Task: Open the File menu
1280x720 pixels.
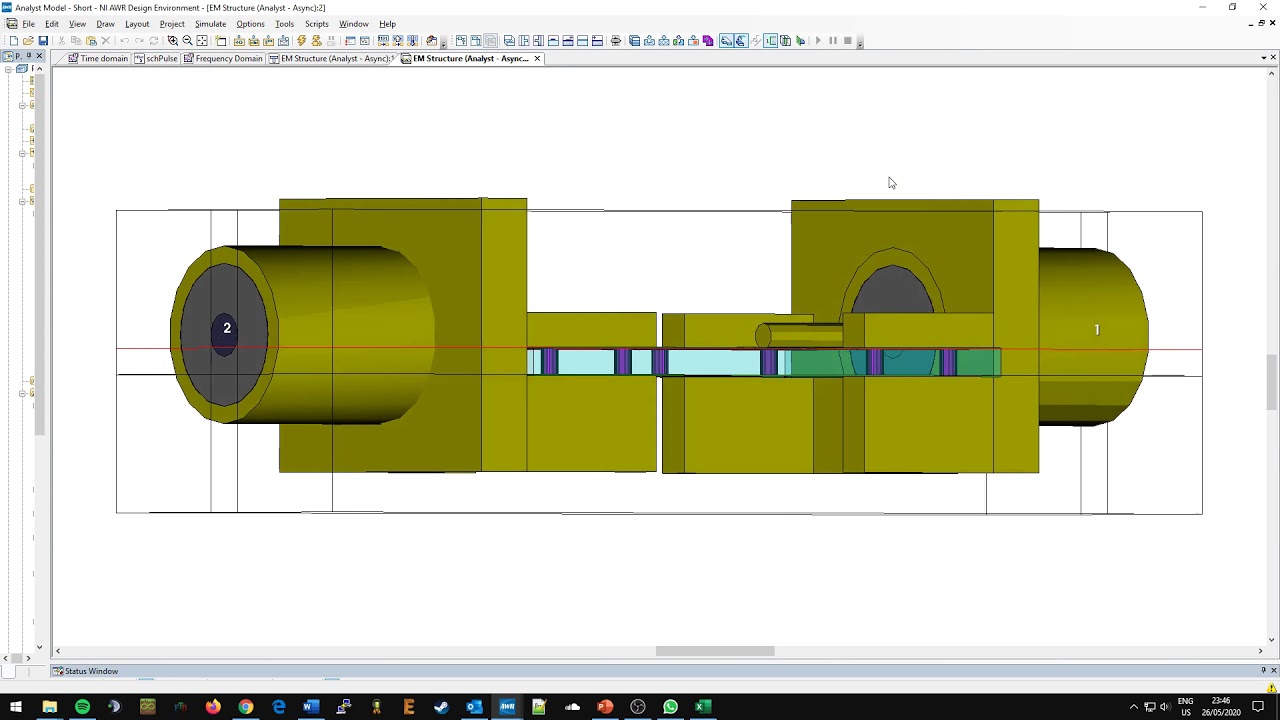Action: point(29,24)
